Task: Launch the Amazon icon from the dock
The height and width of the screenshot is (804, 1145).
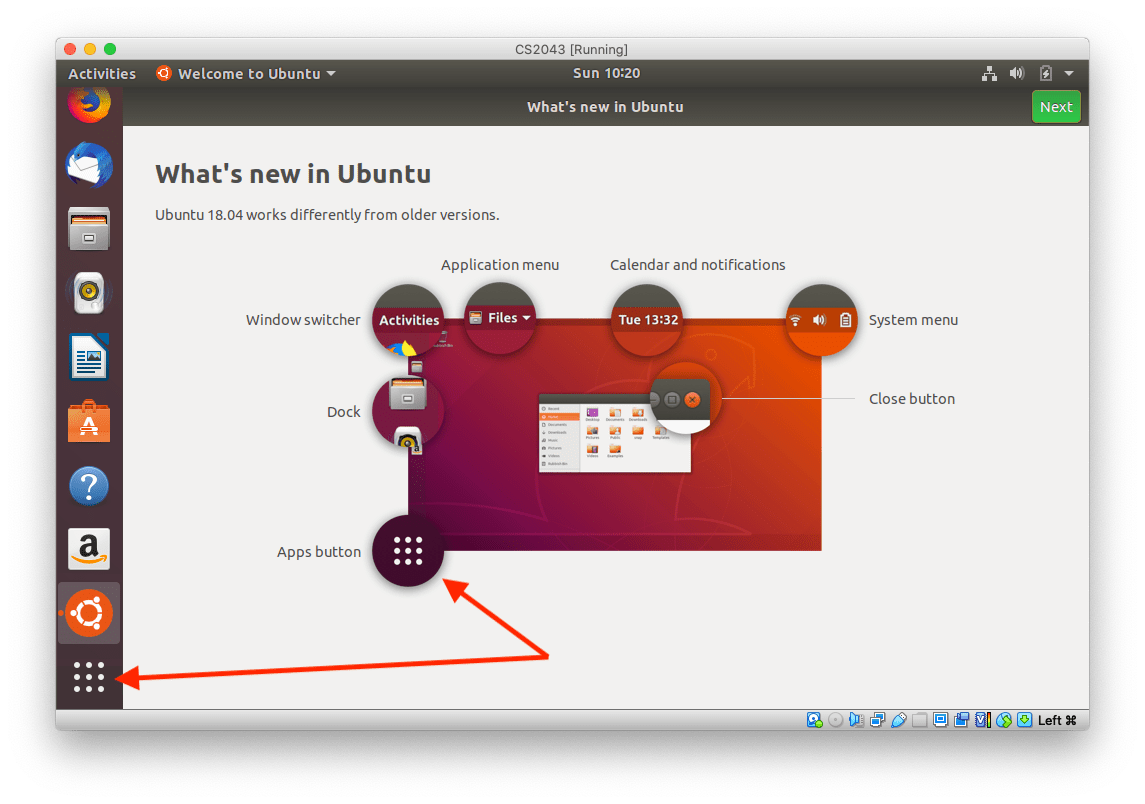Action: click(89, 549)
